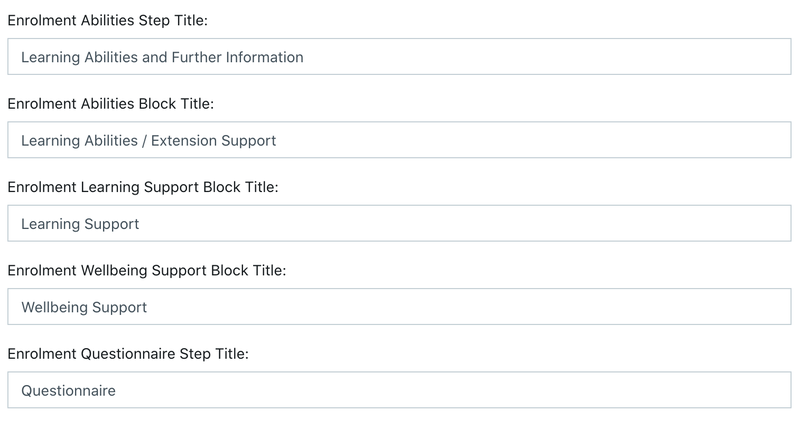Image resolution: width=800 pixels, height=421 pixels.
Task: Click the 'Enrolment Learning Support Block Title:' label
Action: tap(142, 186)
